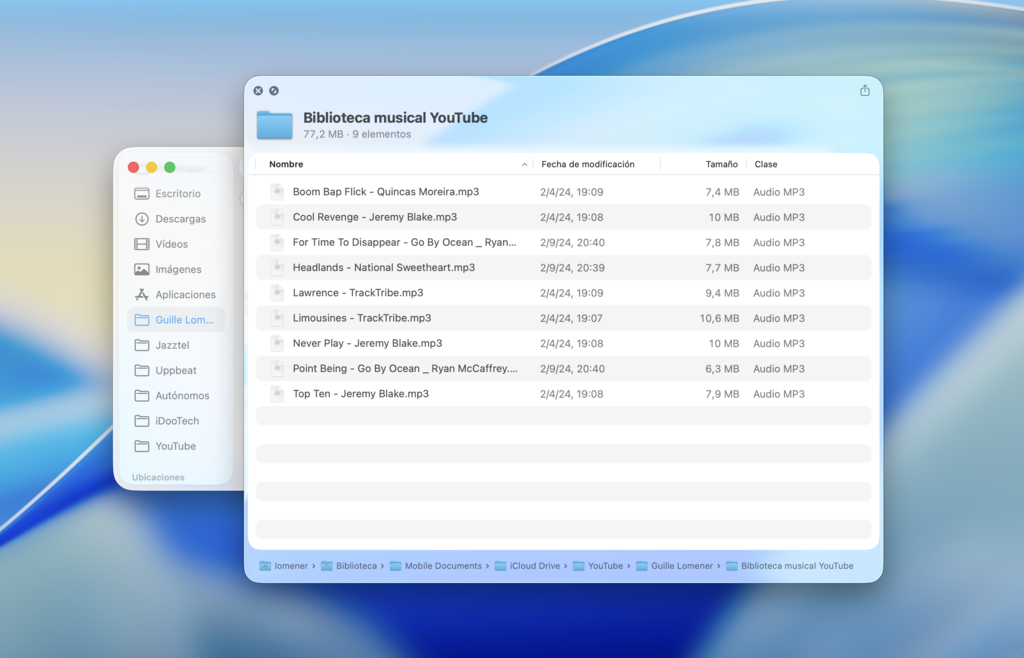
Task: Click YouTube in the path bar
Action: pyautogui.click(x=598, y=566)
